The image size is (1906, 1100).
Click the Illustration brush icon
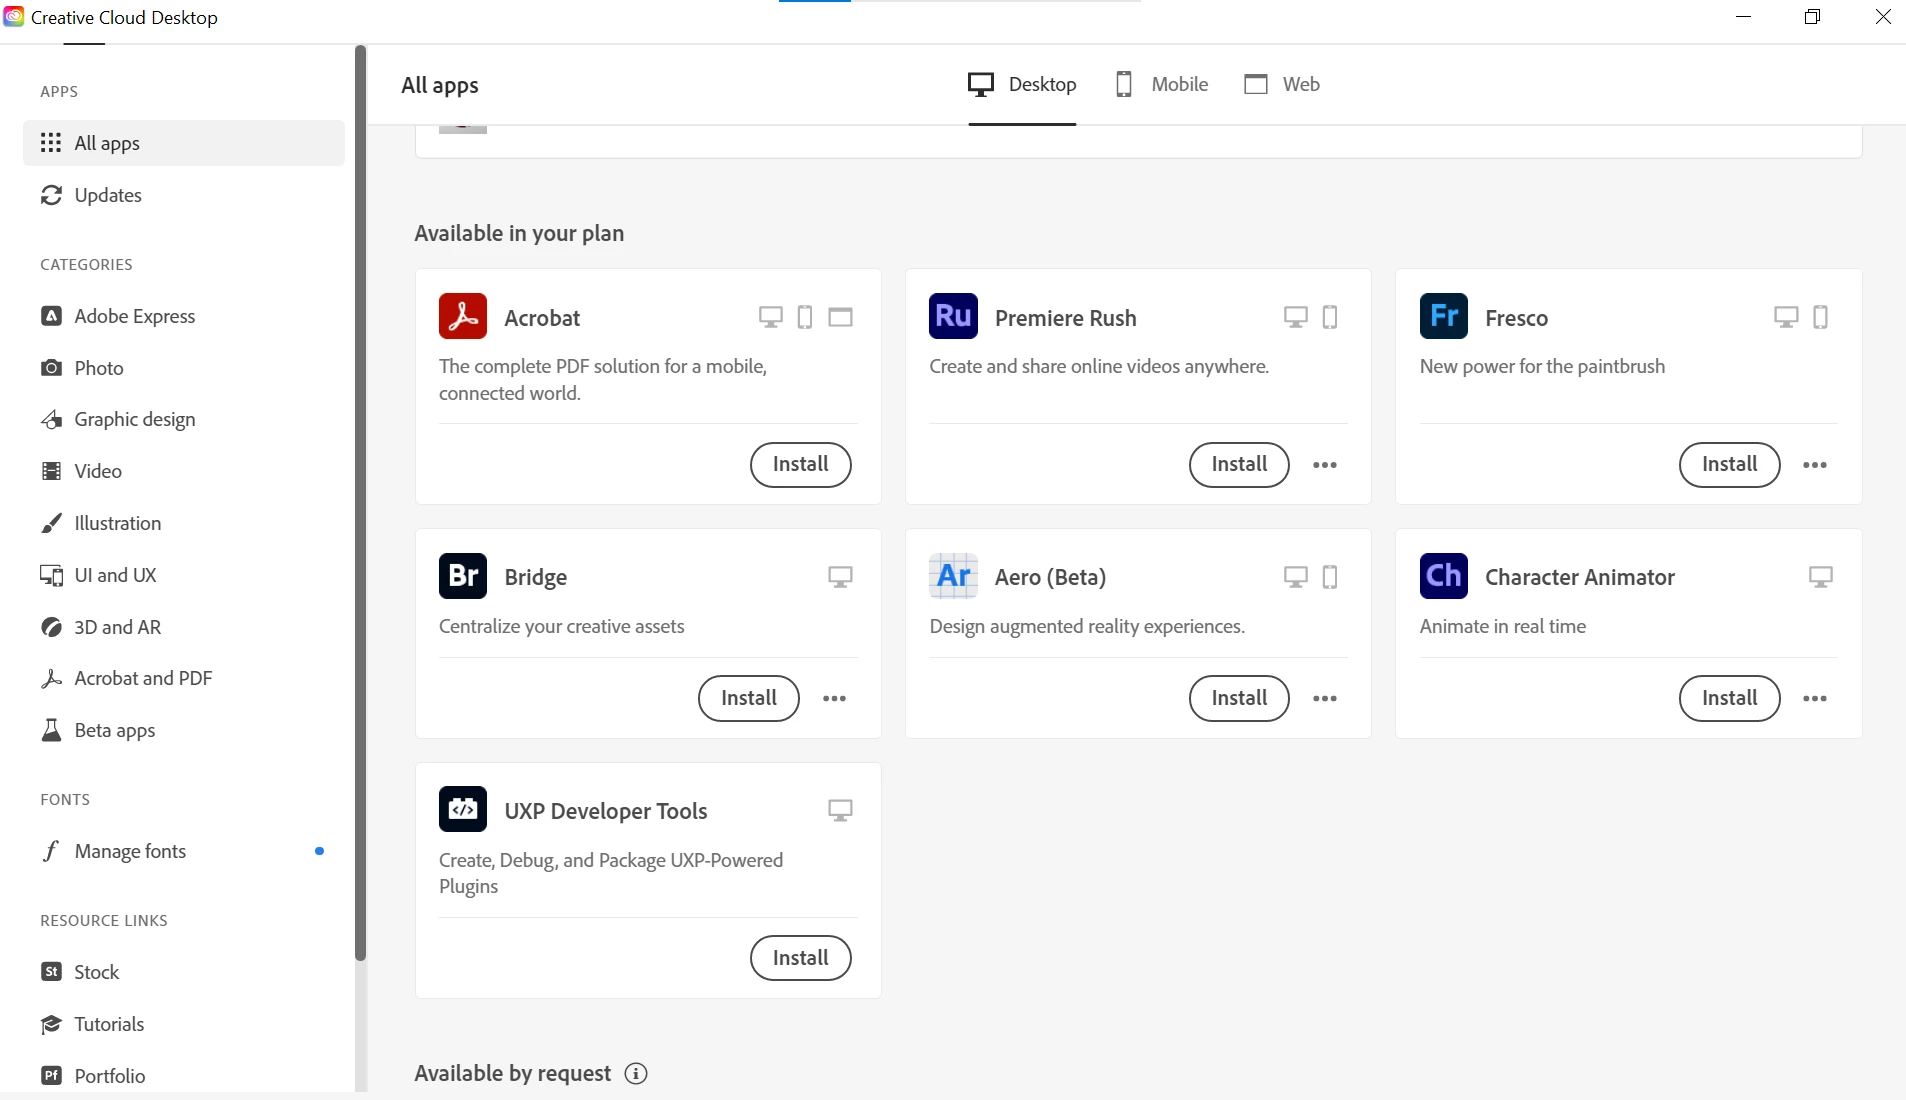pyautogui.click(x=51, y=523)
